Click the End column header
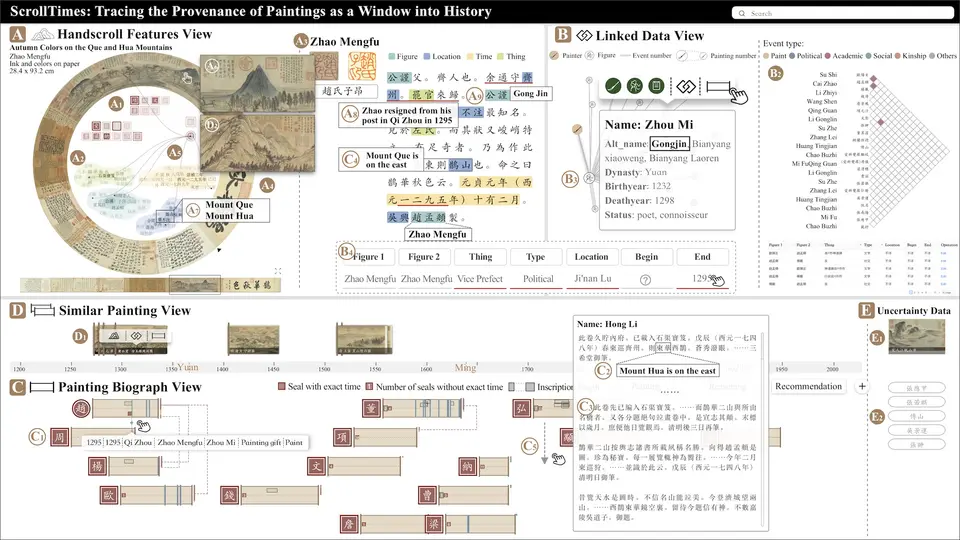 702,257
